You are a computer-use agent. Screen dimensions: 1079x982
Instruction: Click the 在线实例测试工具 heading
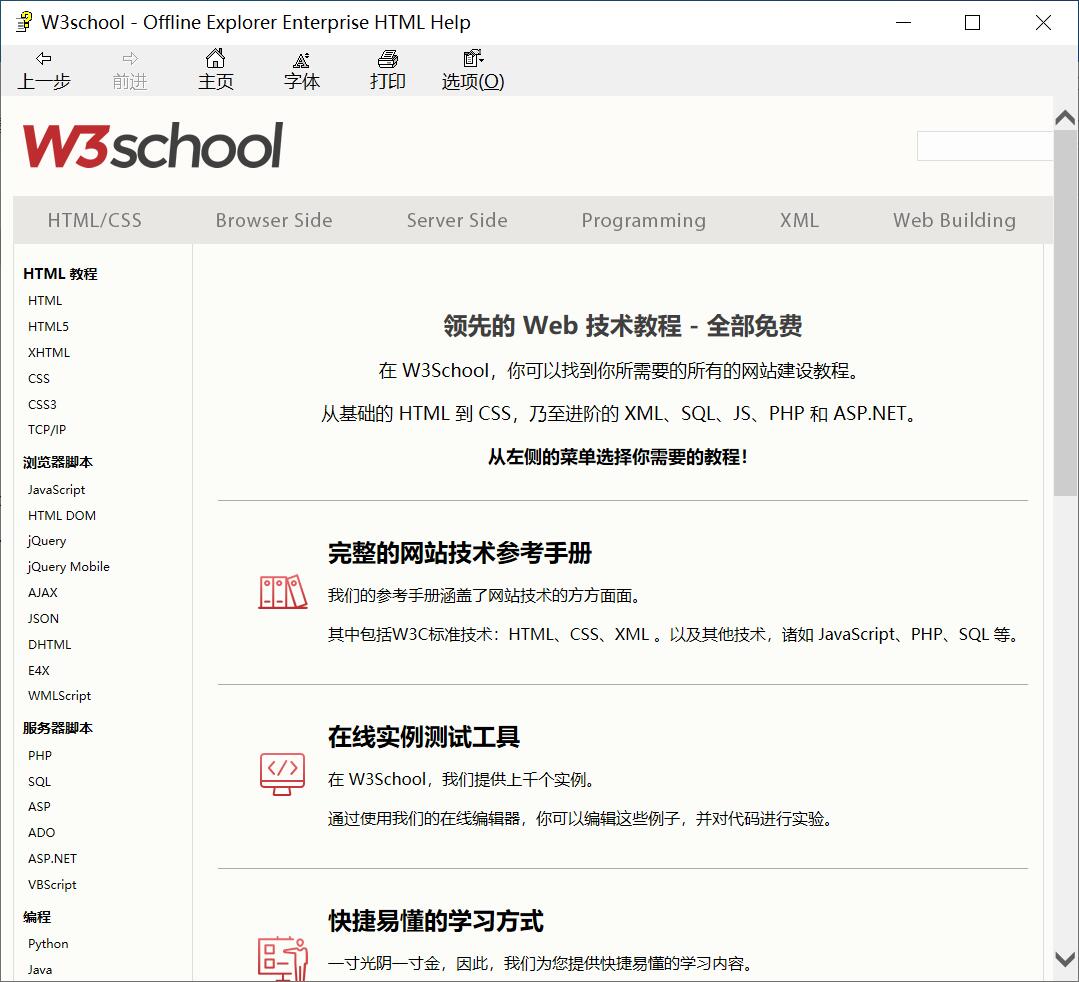[424, 737]
